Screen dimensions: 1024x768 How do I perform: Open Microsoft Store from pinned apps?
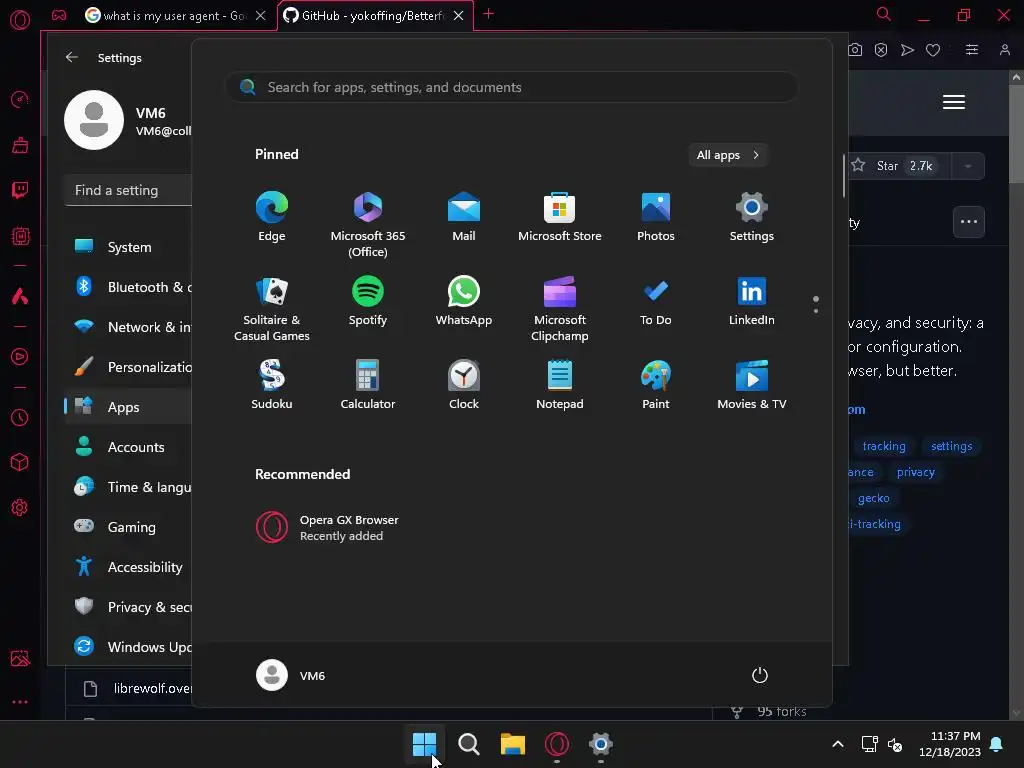(560, 217)
